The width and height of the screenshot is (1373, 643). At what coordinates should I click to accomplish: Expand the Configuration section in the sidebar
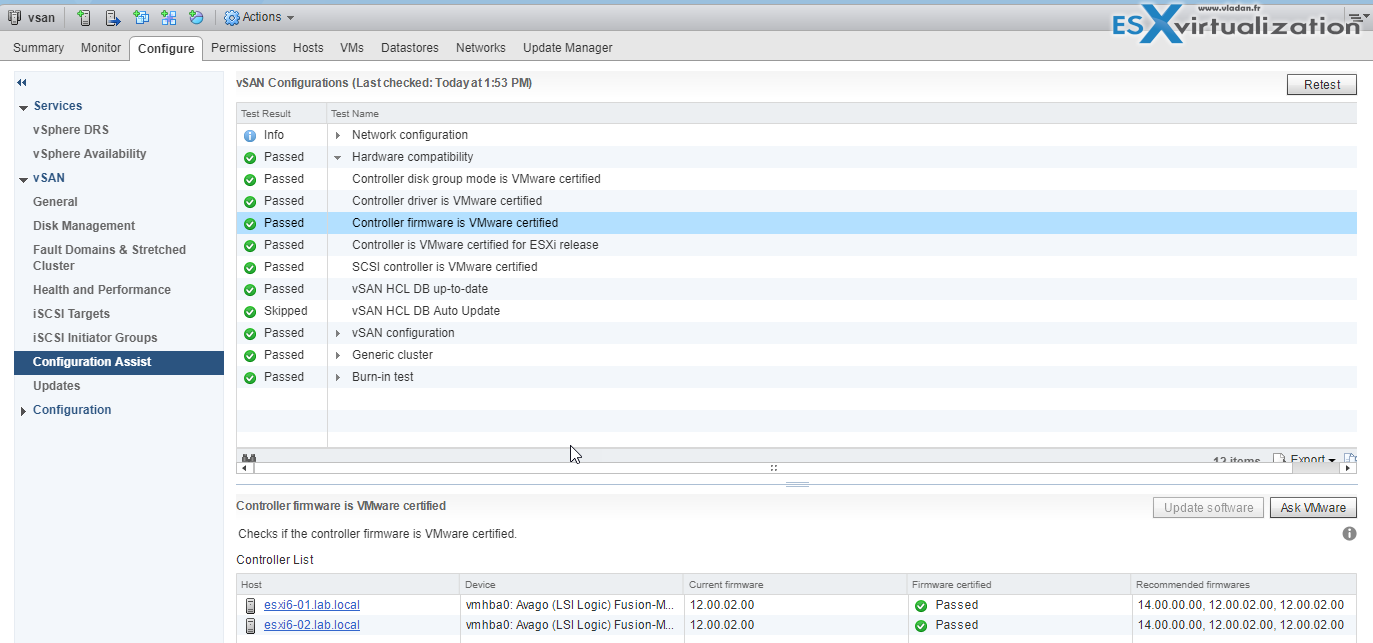pyautogui.click(x=23, y=411)
